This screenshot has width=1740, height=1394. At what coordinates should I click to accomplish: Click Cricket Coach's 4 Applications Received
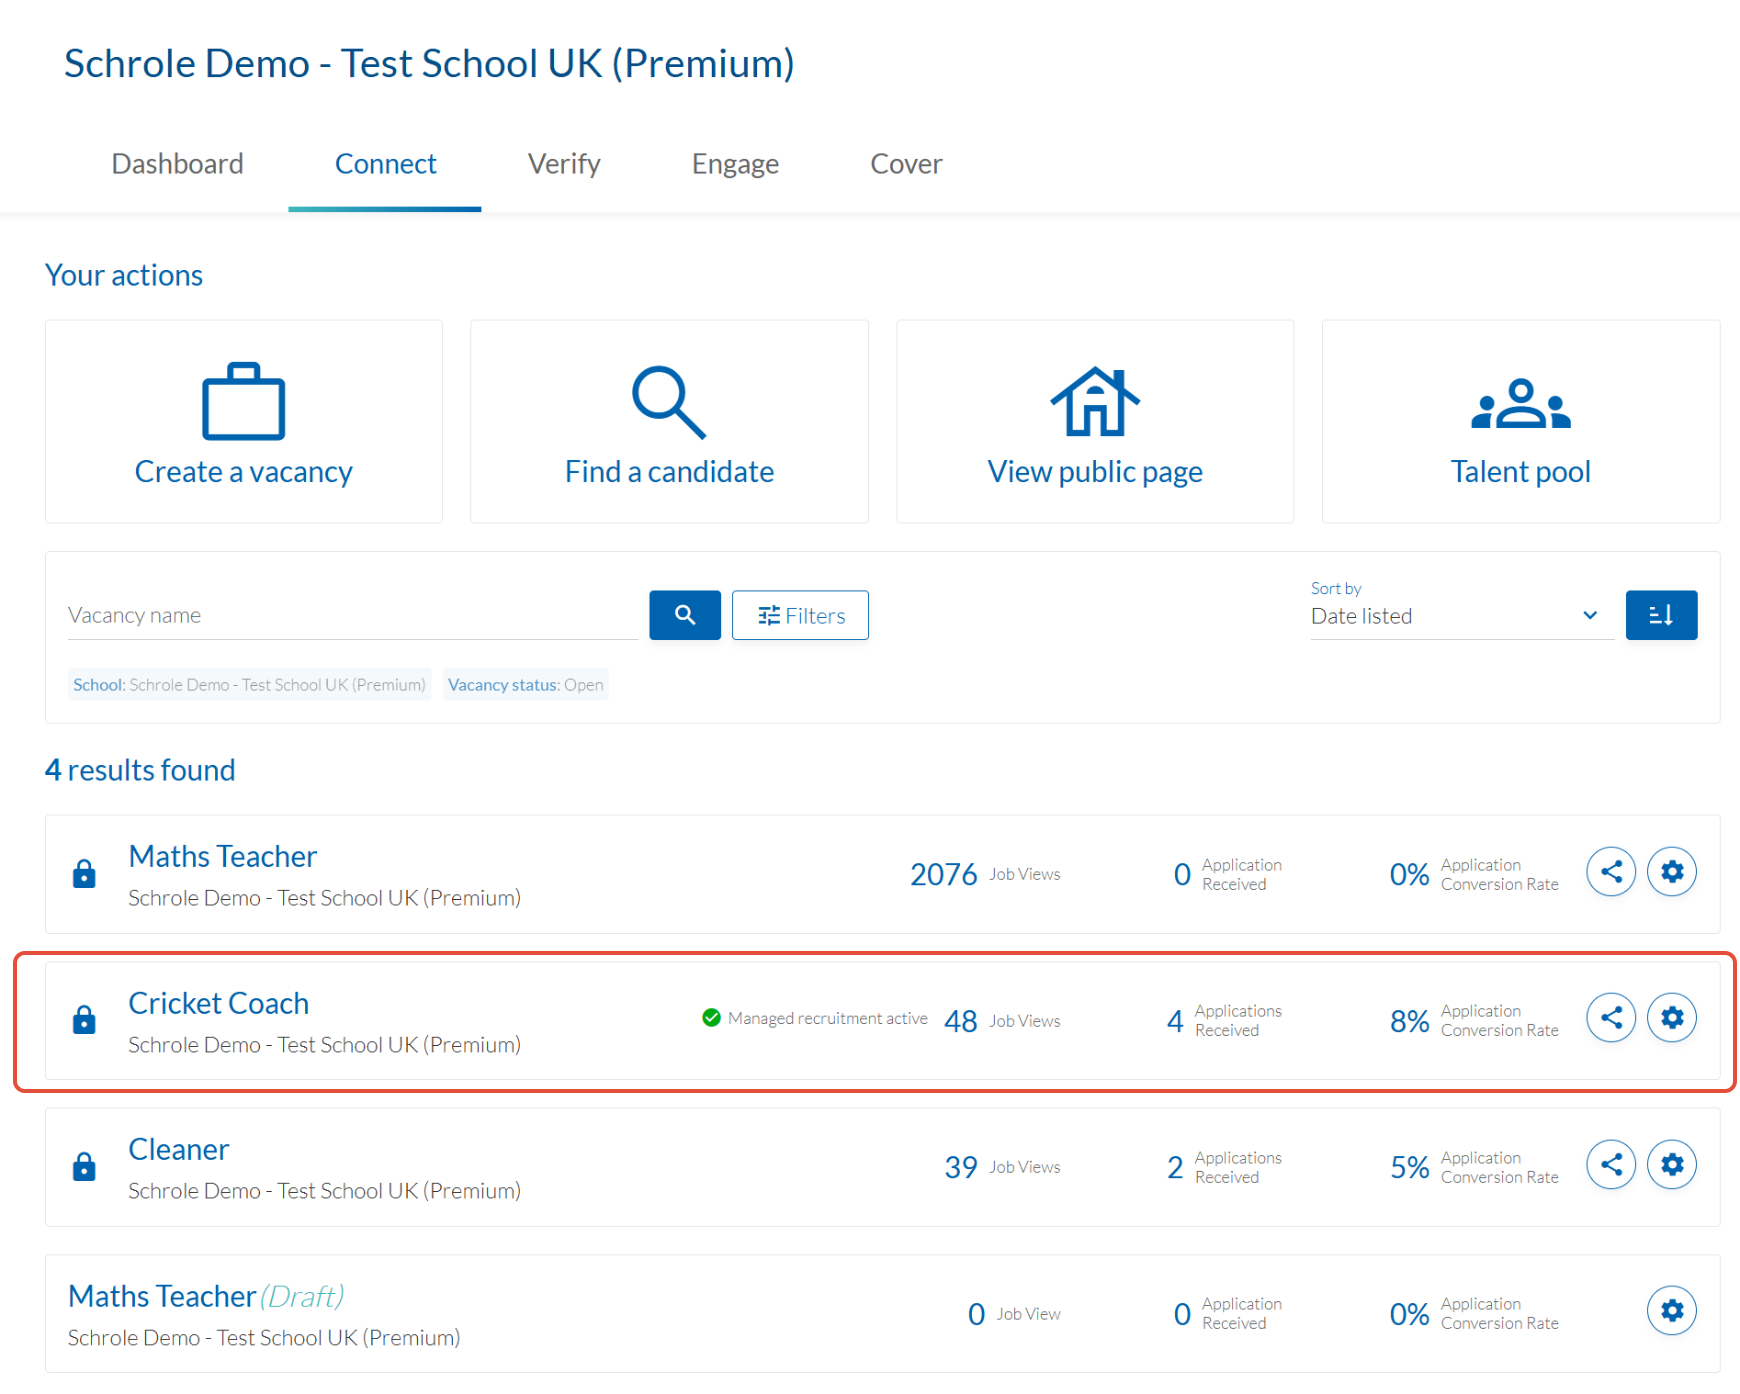(1224, 1021)
